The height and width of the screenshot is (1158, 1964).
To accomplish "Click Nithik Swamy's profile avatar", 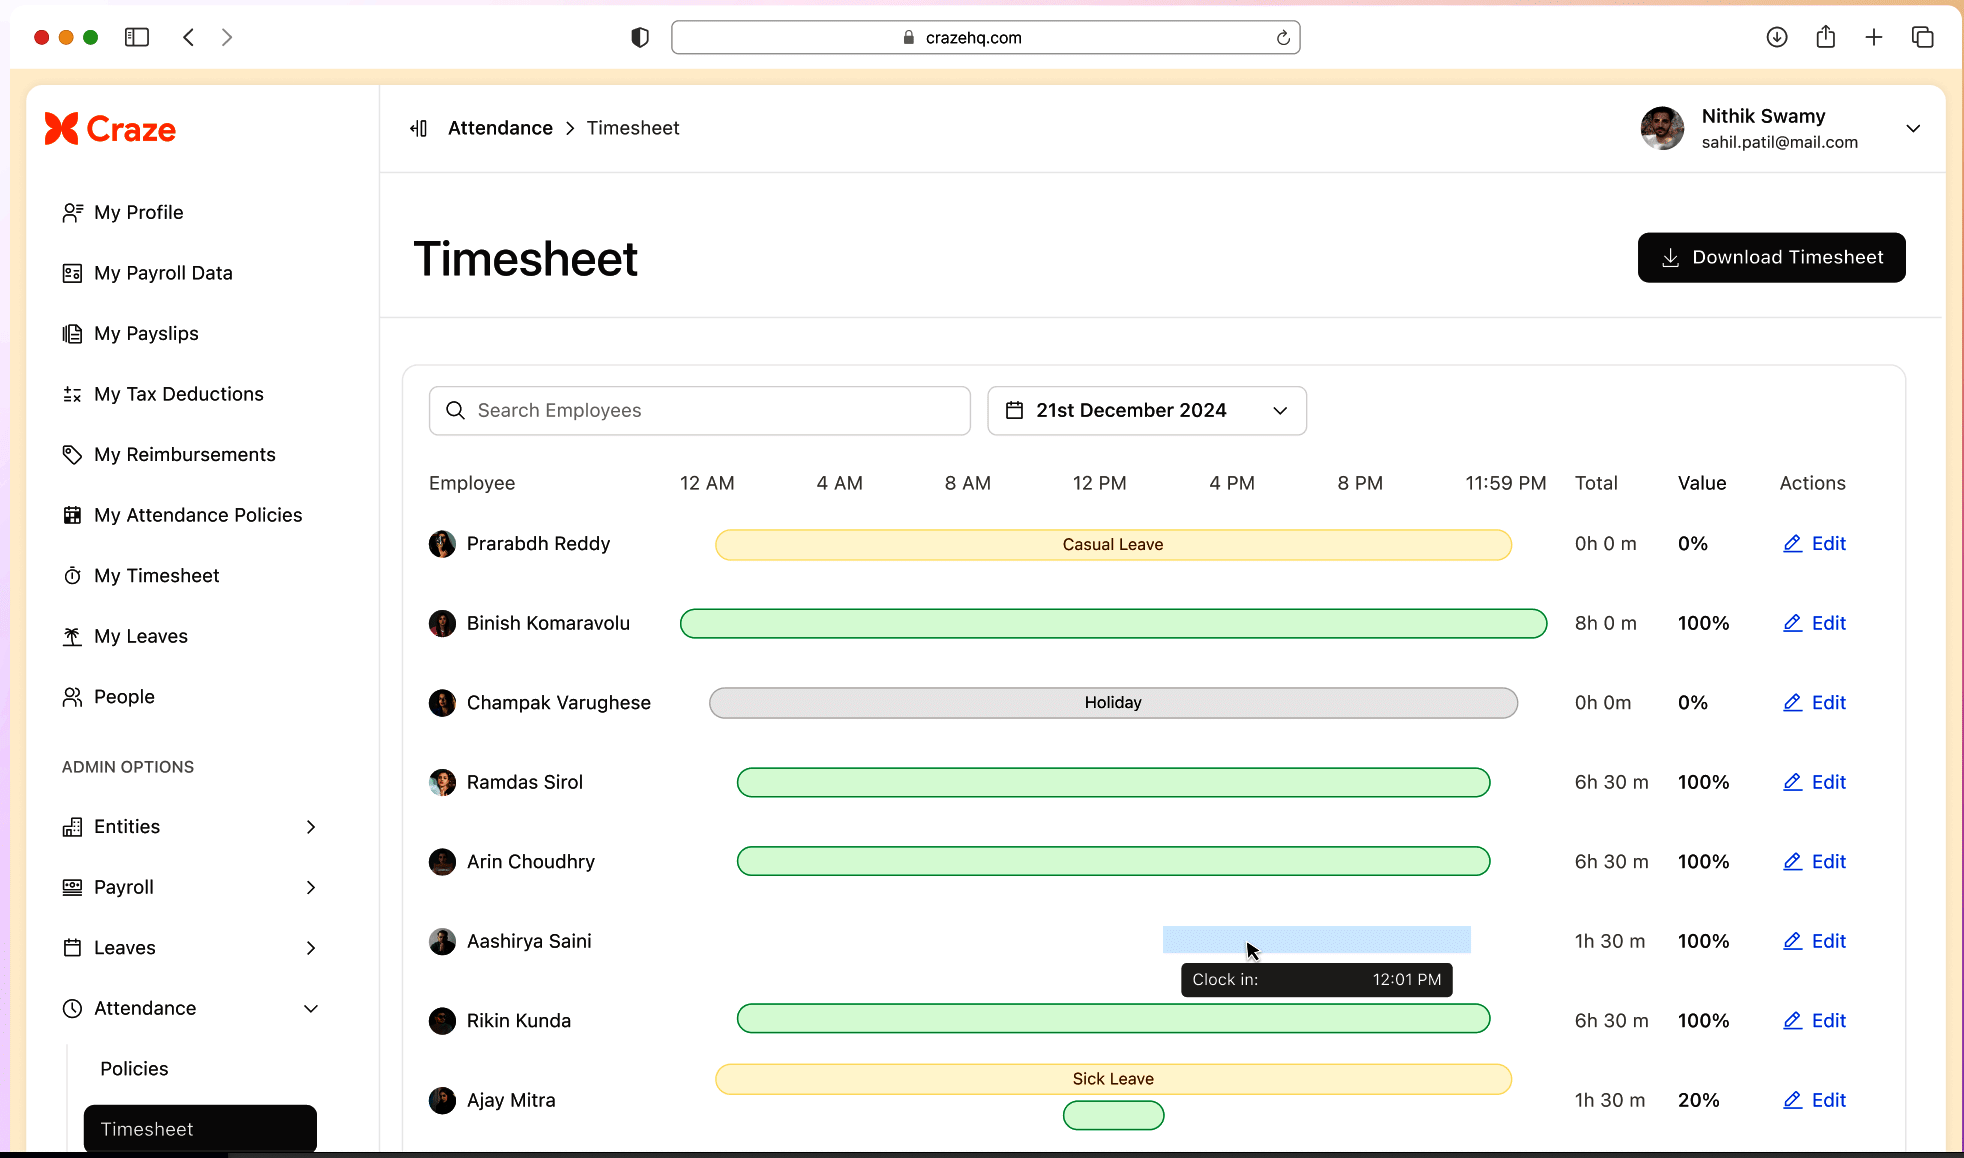I will click(1662, 128).
